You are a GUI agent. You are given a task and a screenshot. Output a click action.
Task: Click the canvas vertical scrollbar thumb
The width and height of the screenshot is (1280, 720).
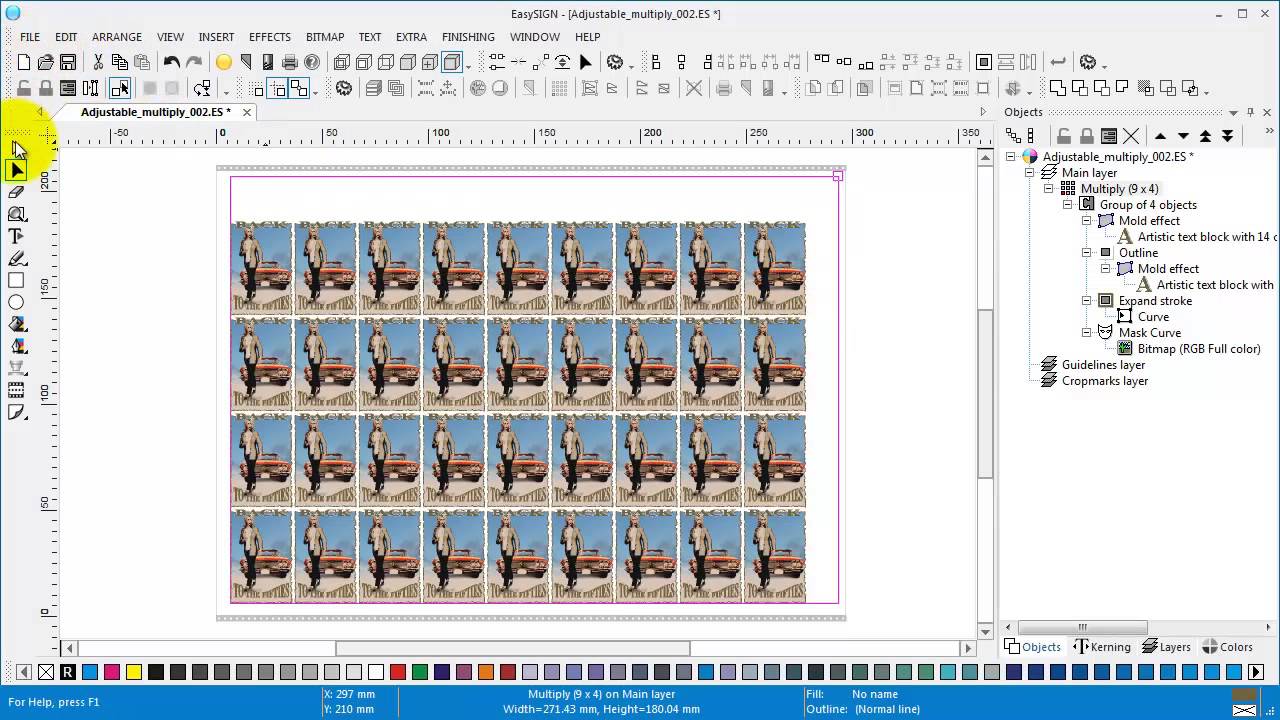tap(985, 393)
